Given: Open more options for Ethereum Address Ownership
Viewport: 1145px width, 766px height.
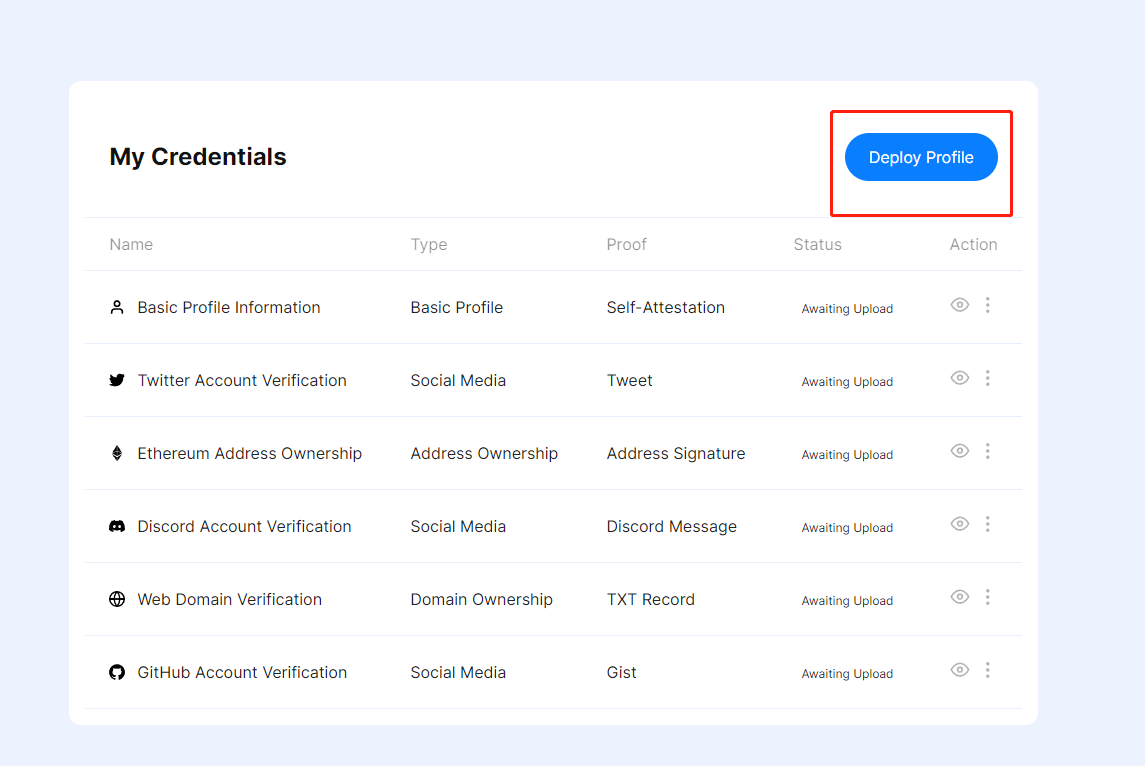Looking at the screenshot, I should (987, 451).
